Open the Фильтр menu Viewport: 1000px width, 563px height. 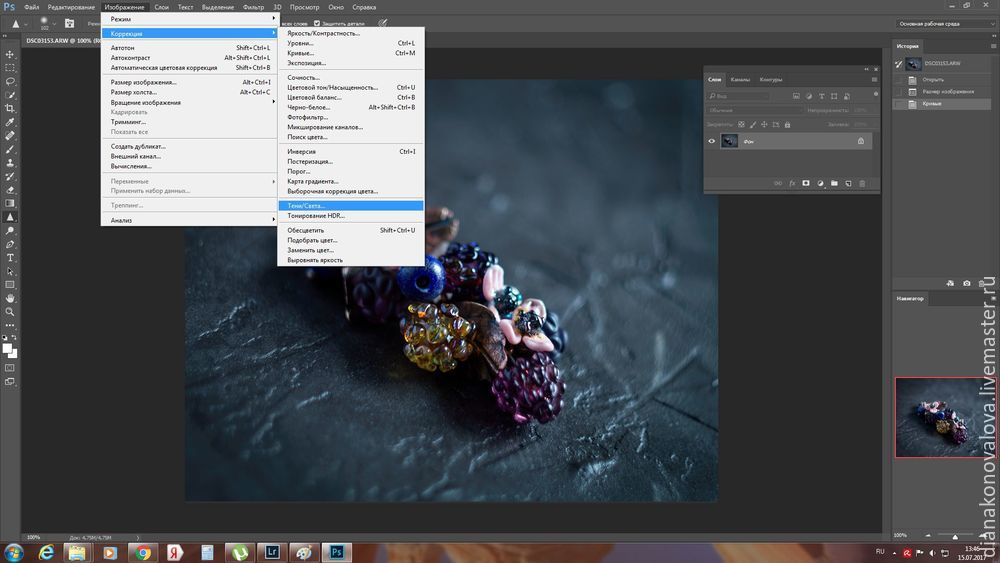(x=253, y=7)
